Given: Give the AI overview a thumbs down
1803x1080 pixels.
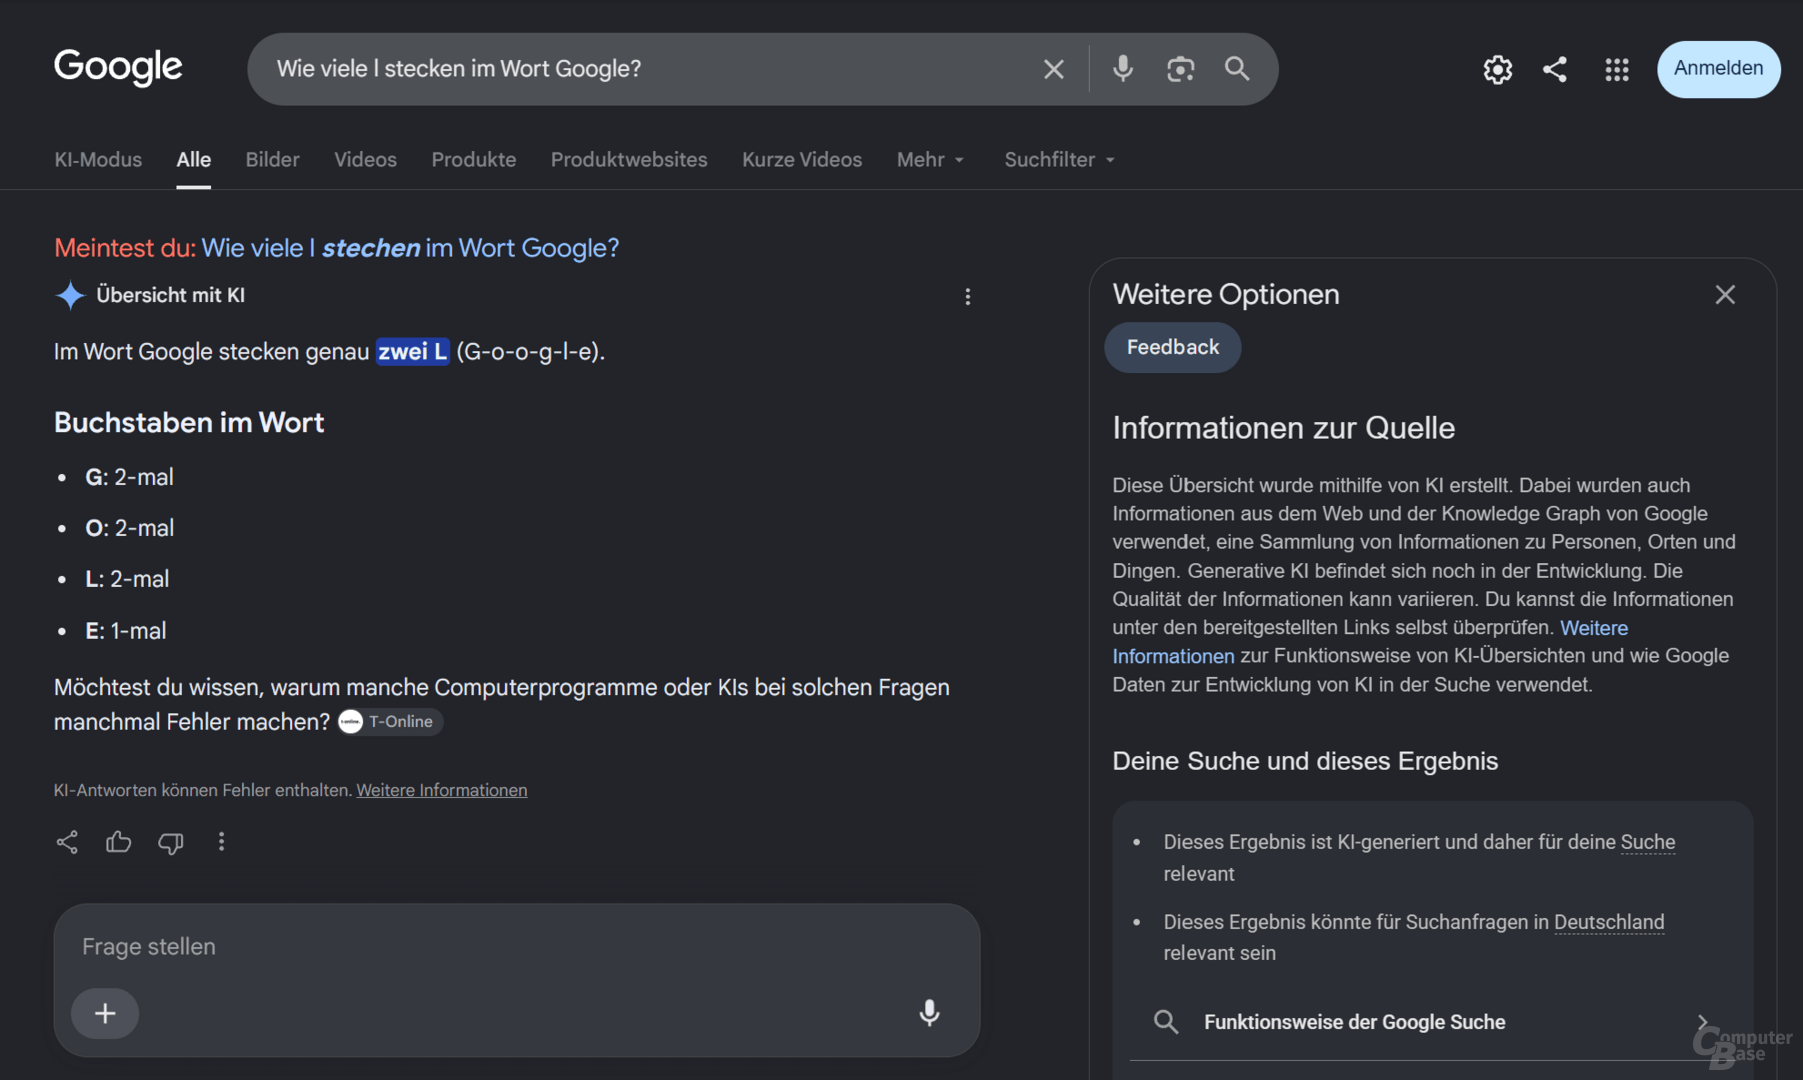Looking at the screenshot, I should click(x=171, y=843).
